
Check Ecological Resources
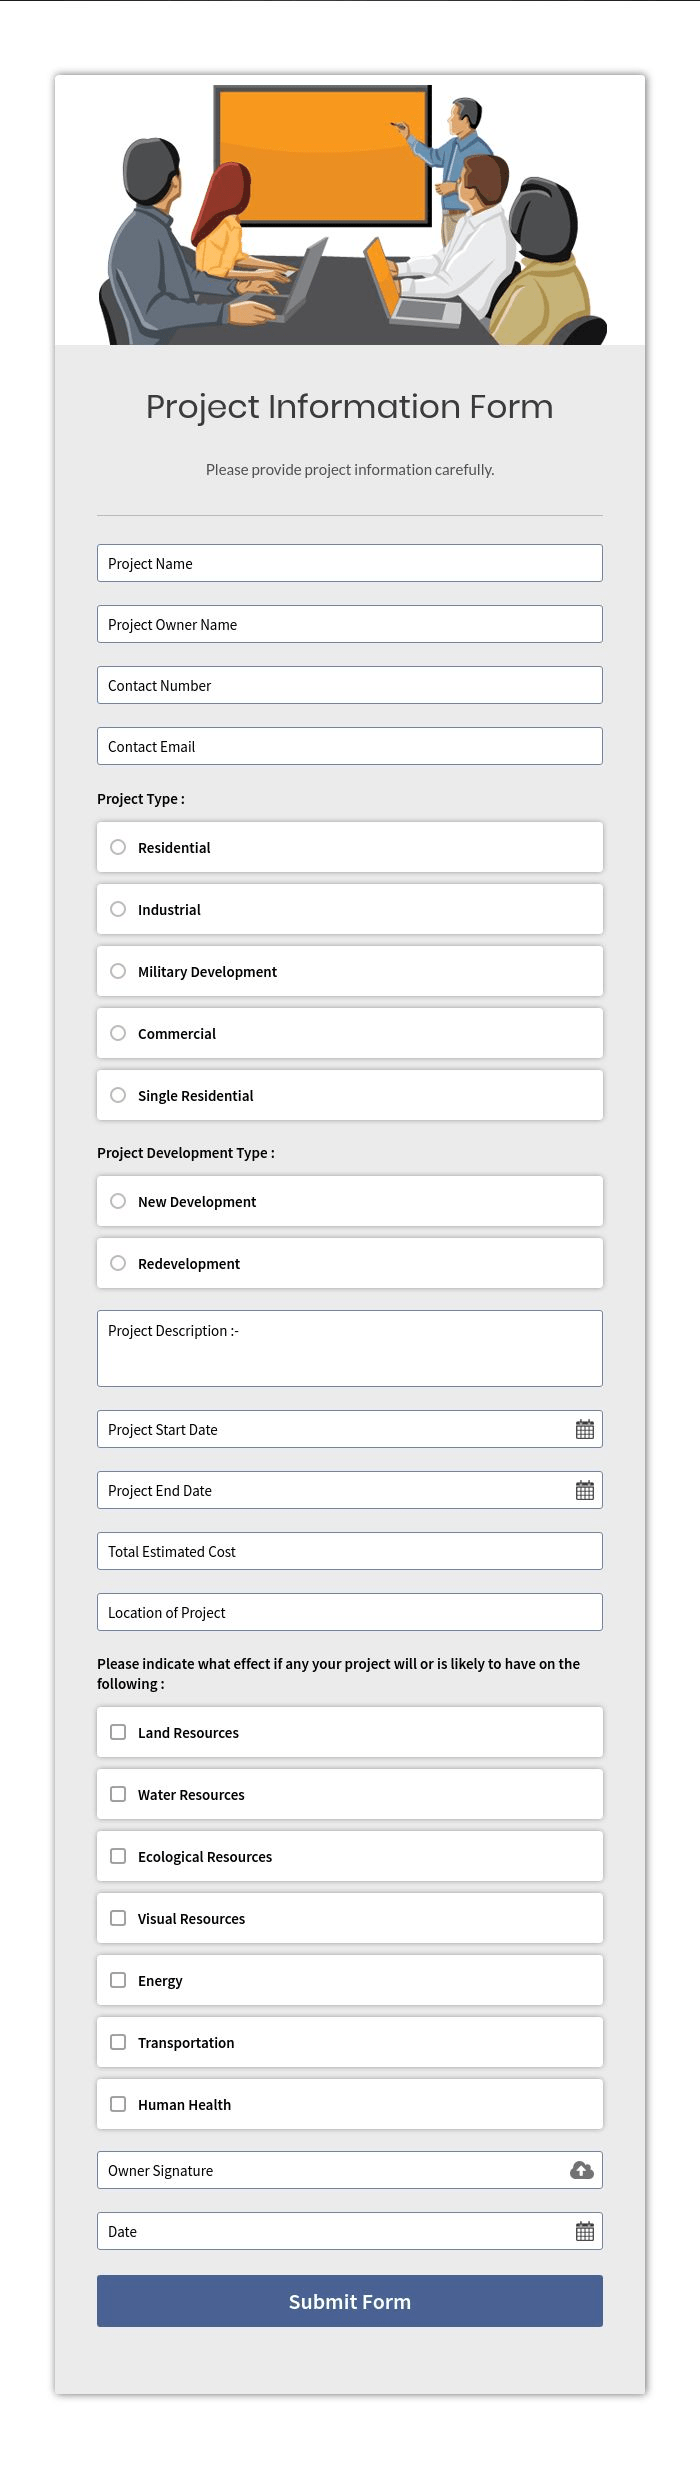117,1856
